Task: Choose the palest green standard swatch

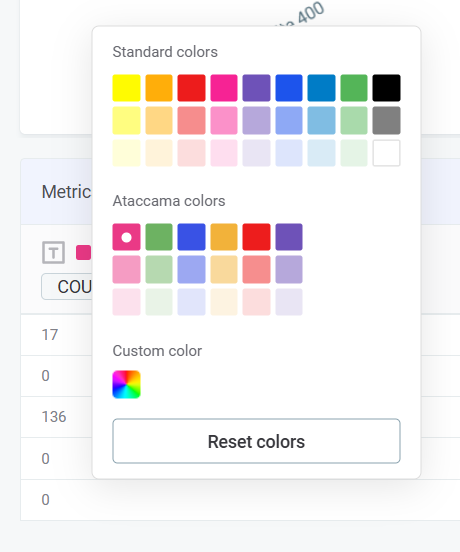Action: [x=354, y=153]
